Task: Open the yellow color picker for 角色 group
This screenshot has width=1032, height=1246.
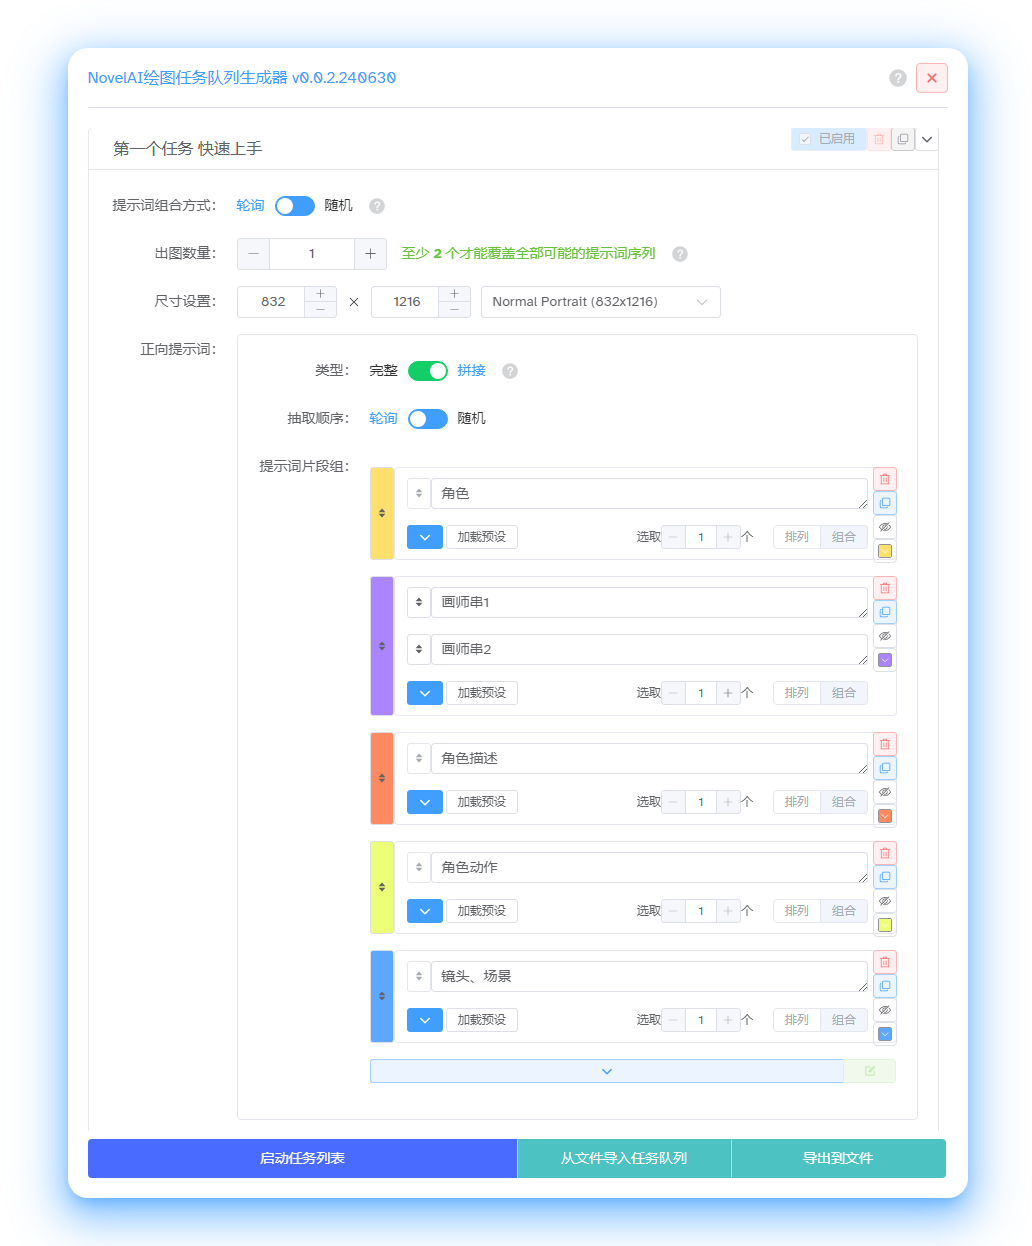Action: (x=885, y=551)
